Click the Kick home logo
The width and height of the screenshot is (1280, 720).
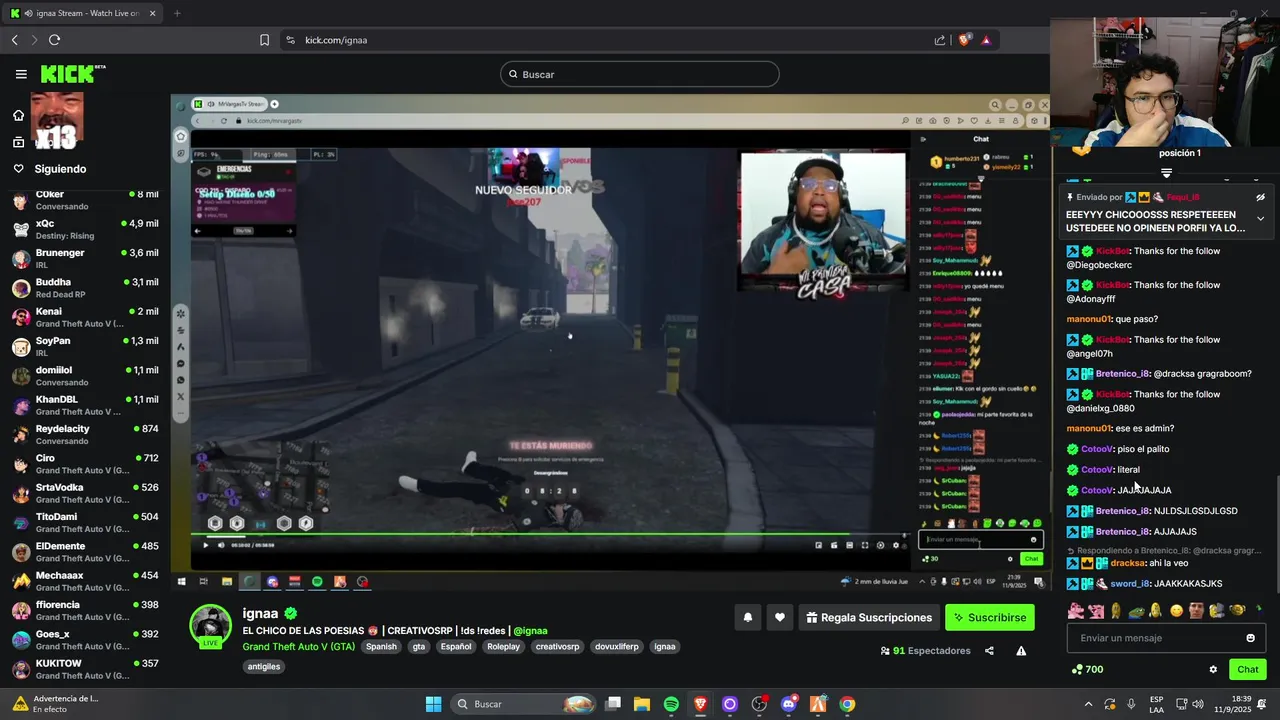(72, 74)
